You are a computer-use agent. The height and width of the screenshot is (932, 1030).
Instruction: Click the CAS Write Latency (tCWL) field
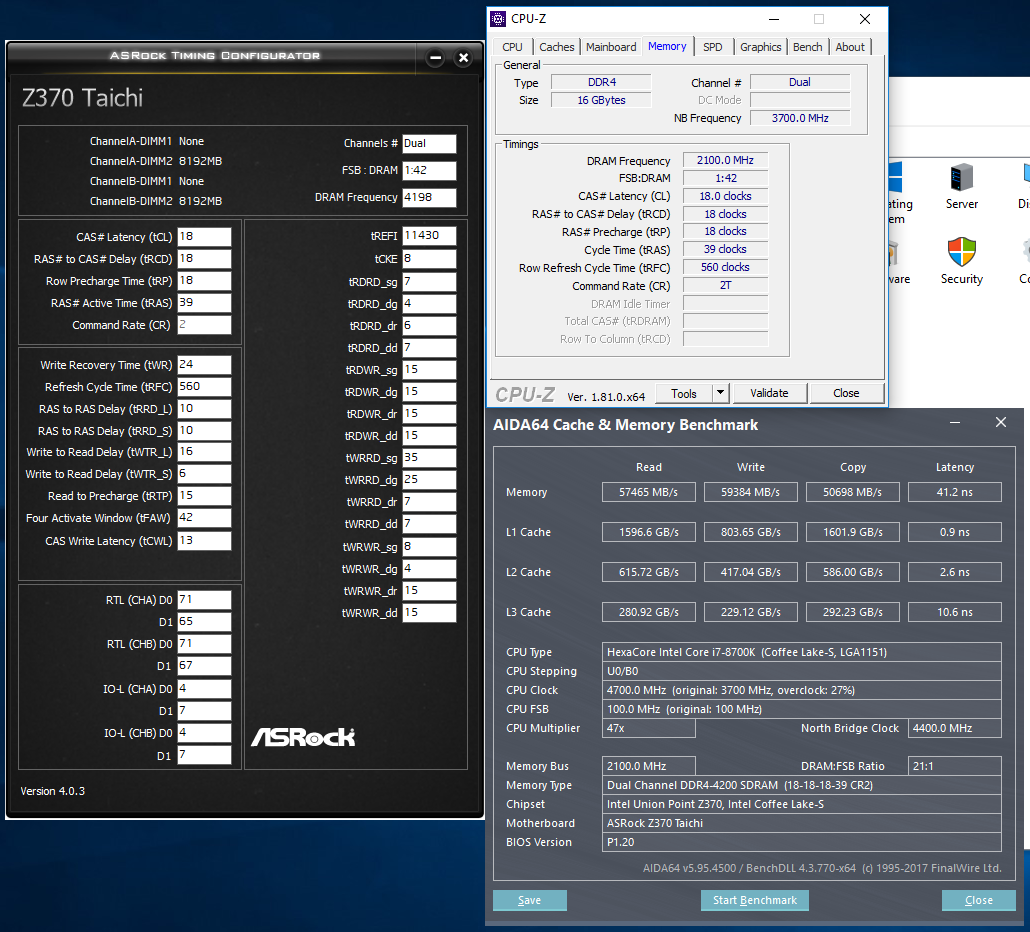pos(204,541)
